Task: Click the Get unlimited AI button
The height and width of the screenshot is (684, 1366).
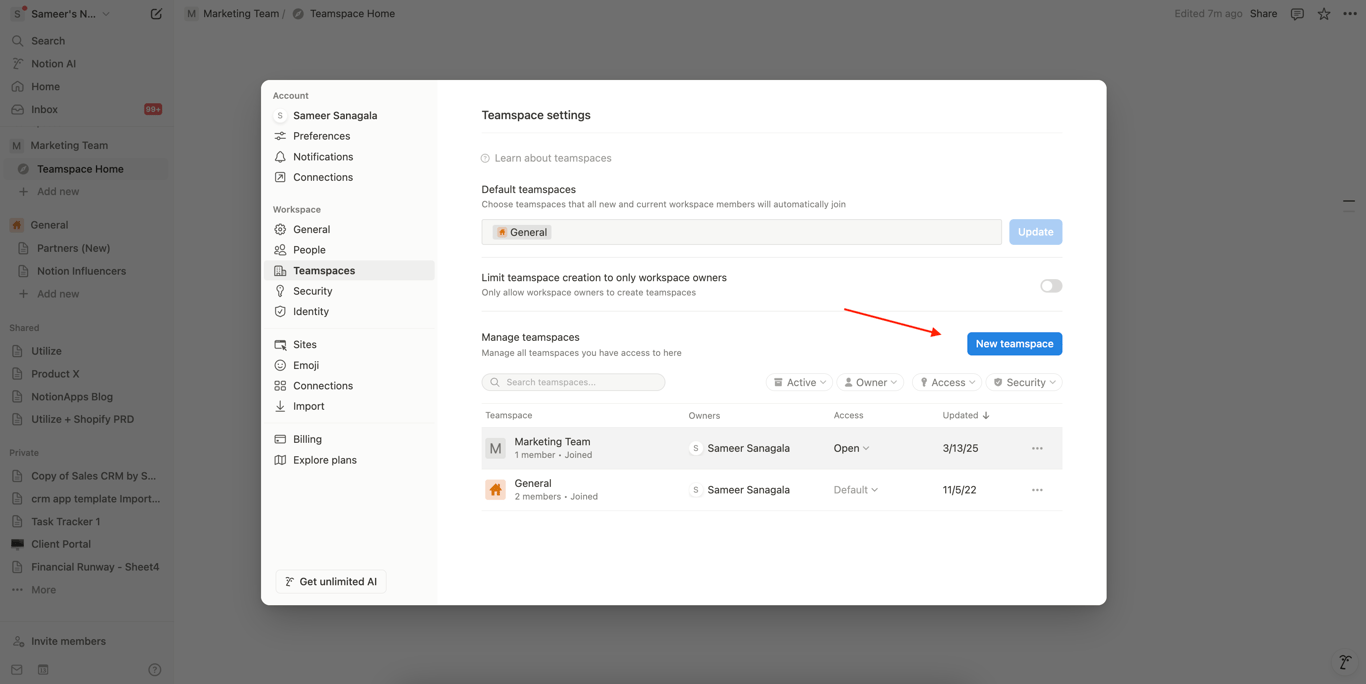Action: 331,582
